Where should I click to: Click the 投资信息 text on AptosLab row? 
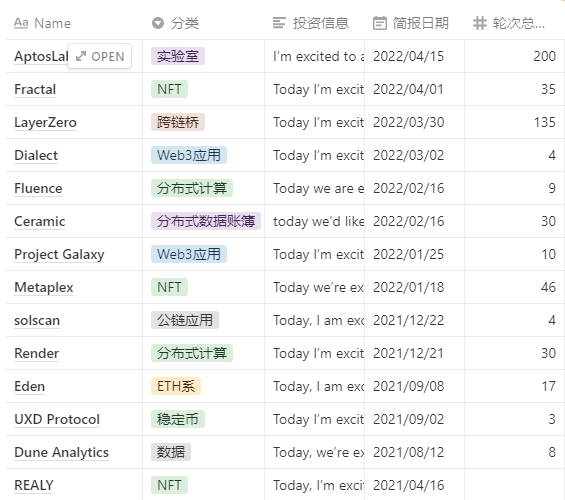pos(319,56)
